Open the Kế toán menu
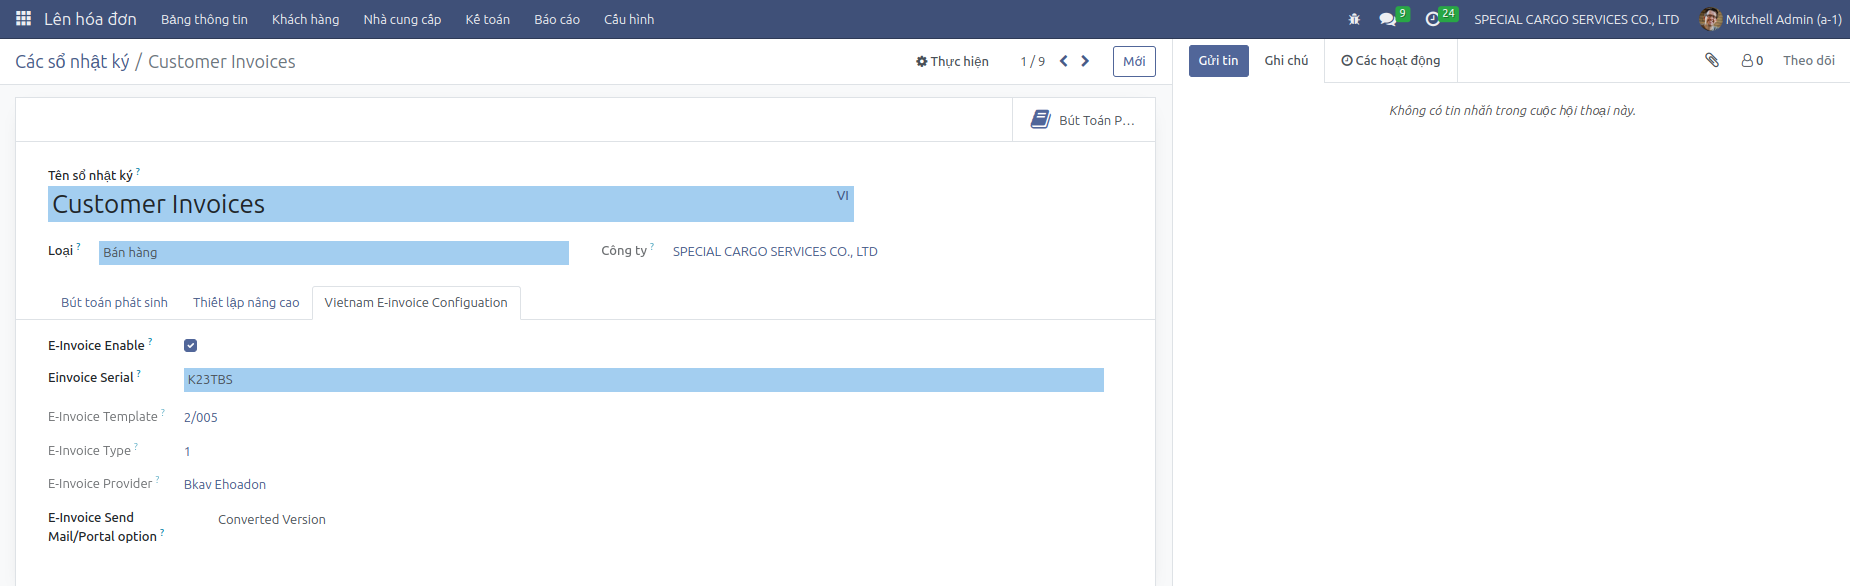Viewport: 1850px width, 586px height. (487, 19)
